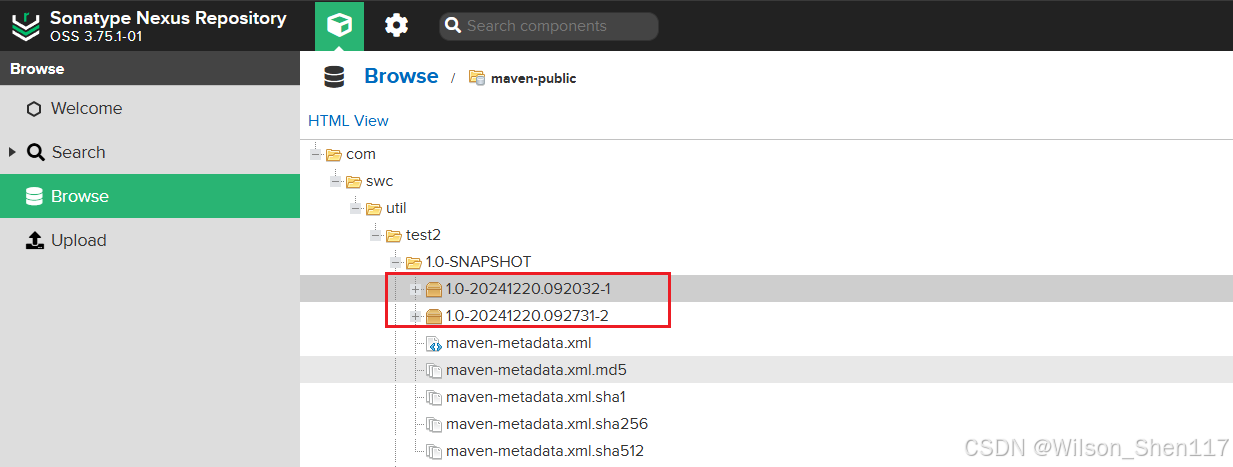Select the util folder row

(x=766, y=208)
